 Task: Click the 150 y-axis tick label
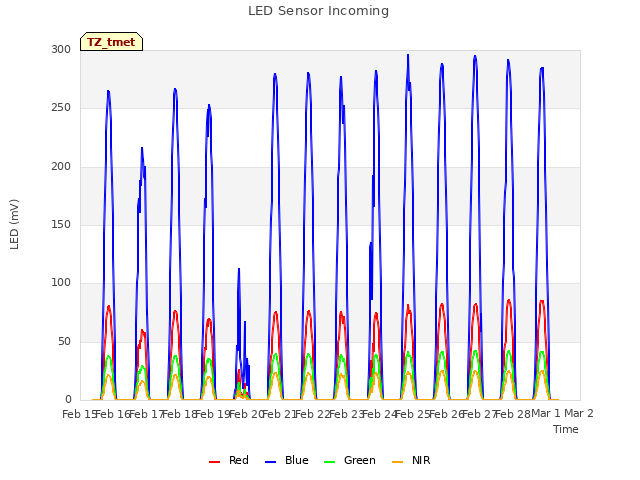61,224
